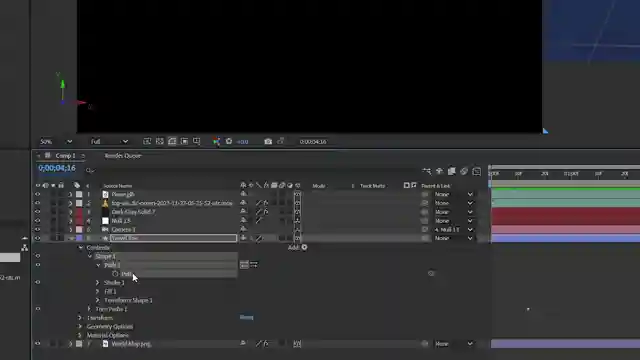Click the Mode column header
Viewport: 640px width, 360px height.
click(319, 186)
